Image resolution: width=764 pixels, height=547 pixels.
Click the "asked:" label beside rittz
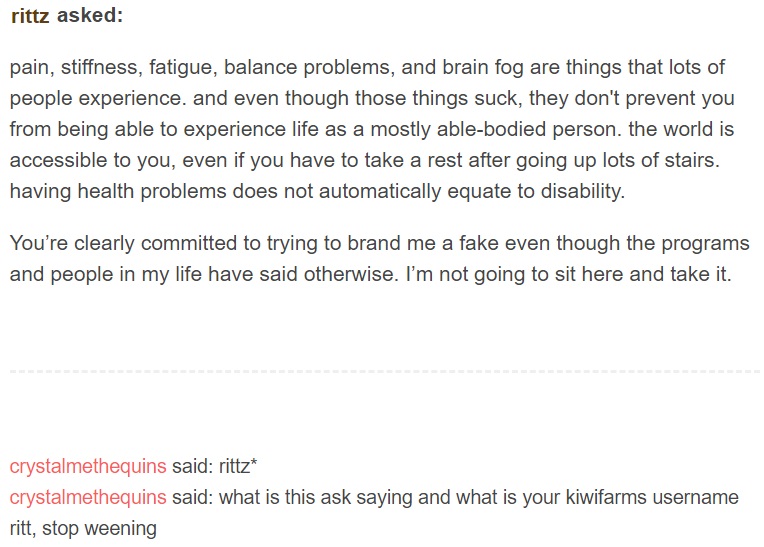click(x=90, y=16)
